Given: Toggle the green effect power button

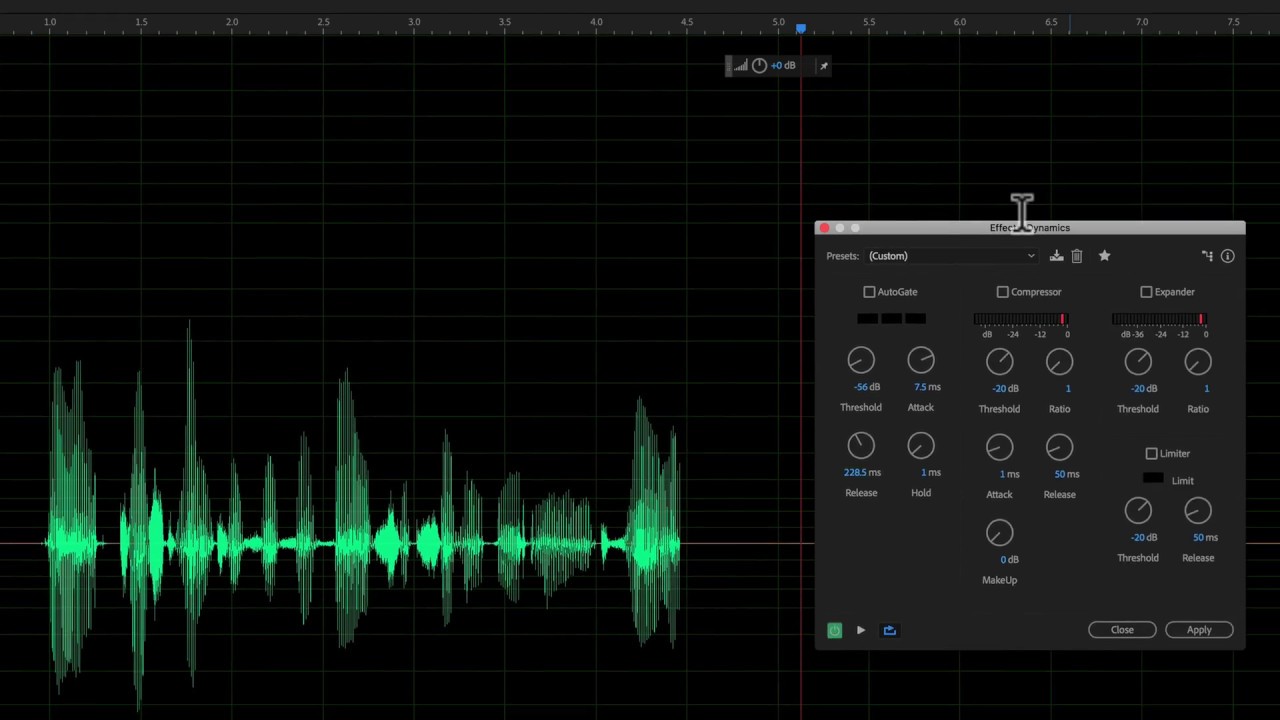Looking at the screenshot, I should tap(835, 630).
